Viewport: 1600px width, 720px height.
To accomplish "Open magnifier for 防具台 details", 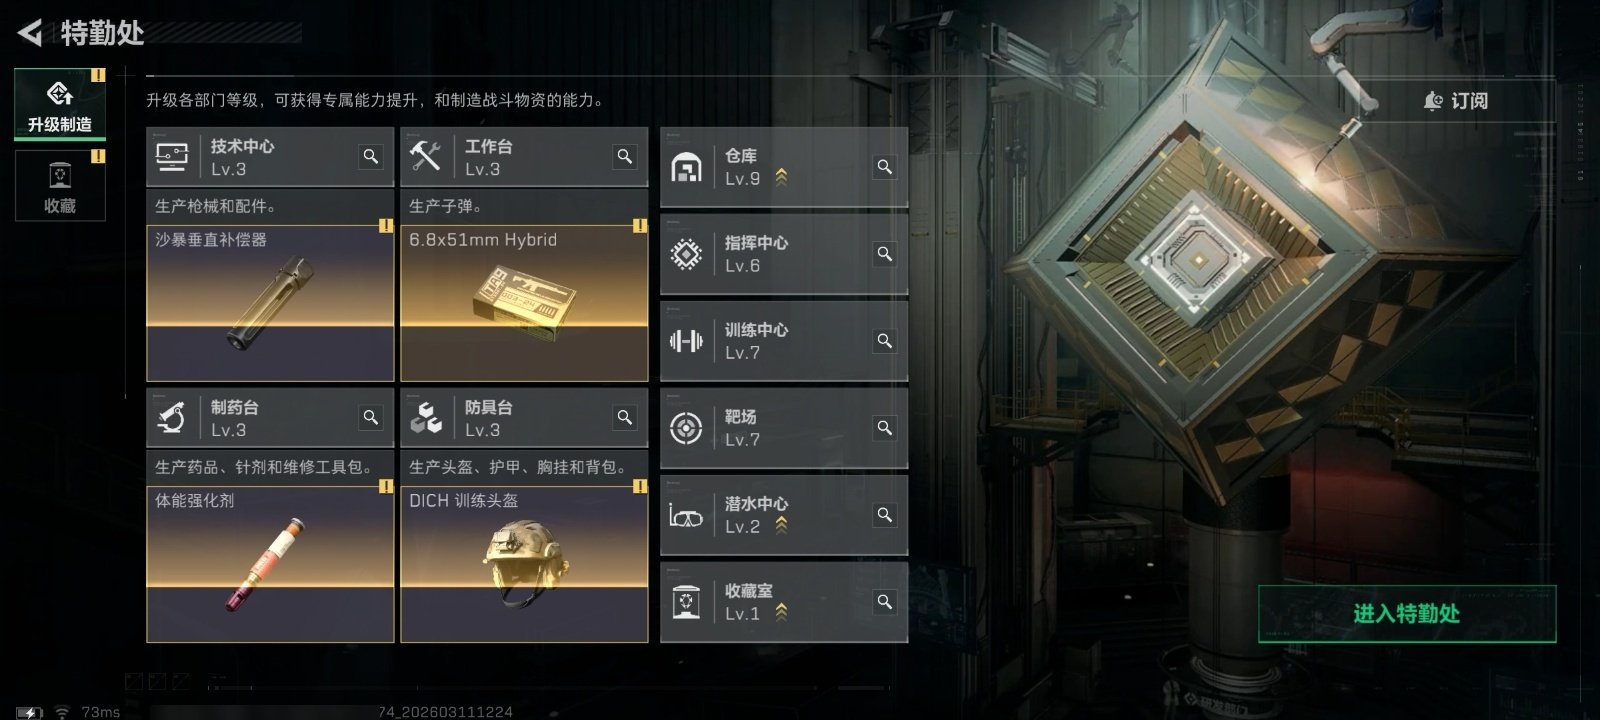I will (625, 417).
